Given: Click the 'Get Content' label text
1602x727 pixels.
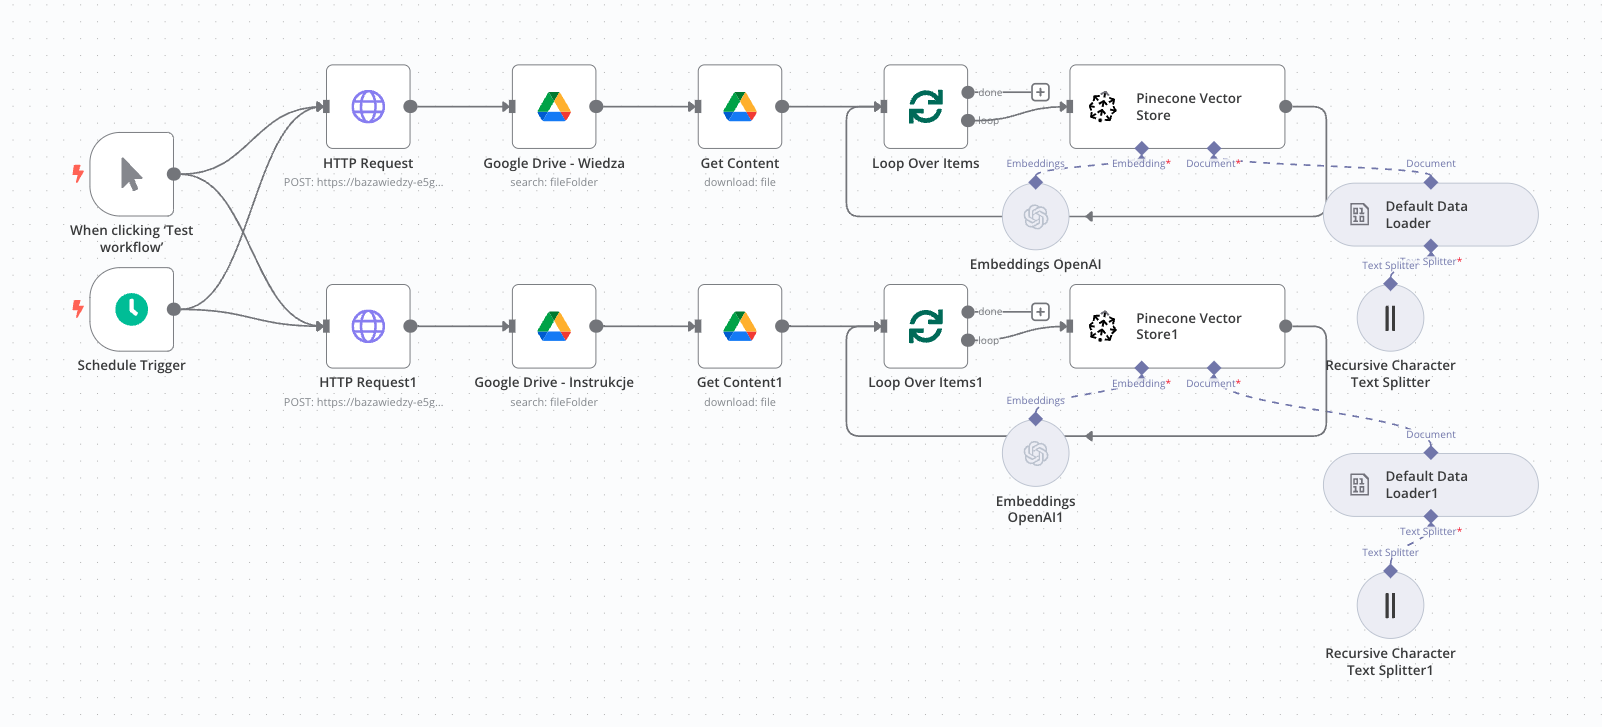Looking at the screenshot, I should point(740,163).
